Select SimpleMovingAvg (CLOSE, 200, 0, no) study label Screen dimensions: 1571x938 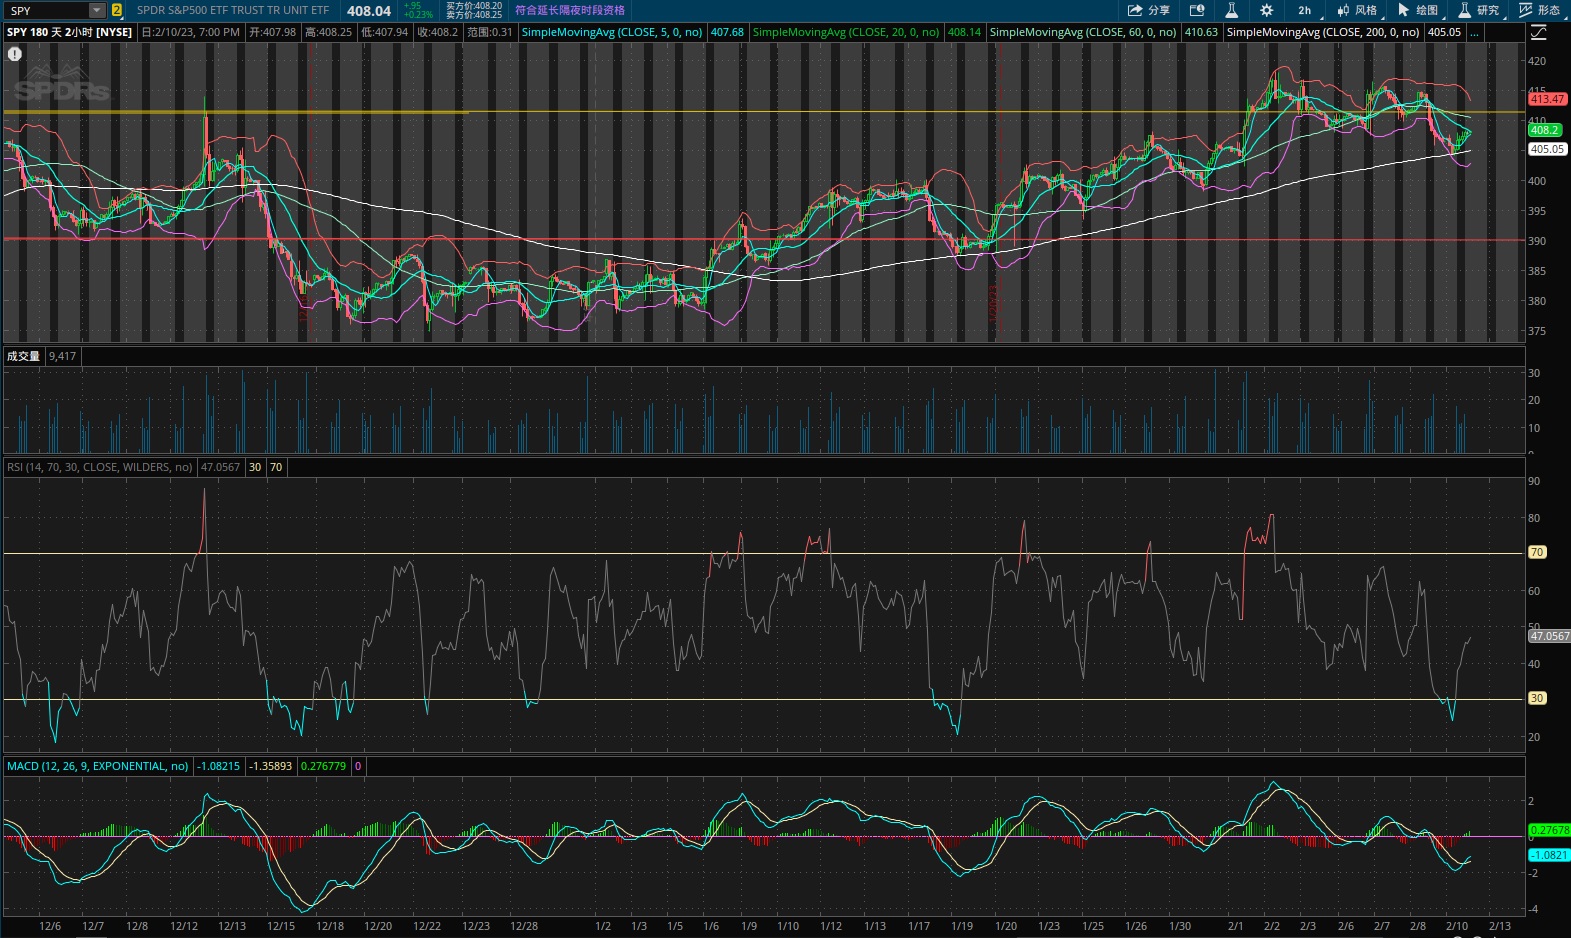(x=1323, y=32)
